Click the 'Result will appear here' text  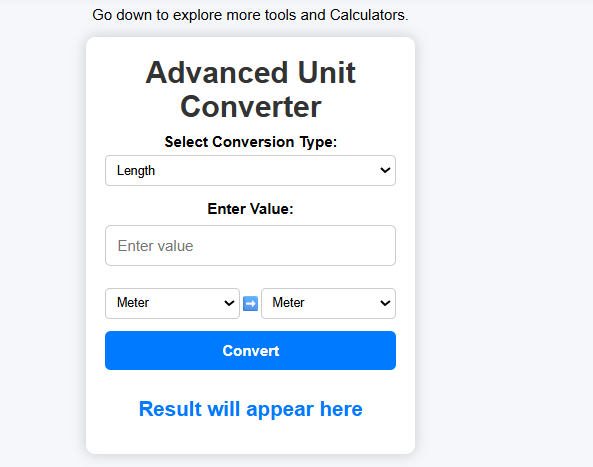tap(250, 409)
